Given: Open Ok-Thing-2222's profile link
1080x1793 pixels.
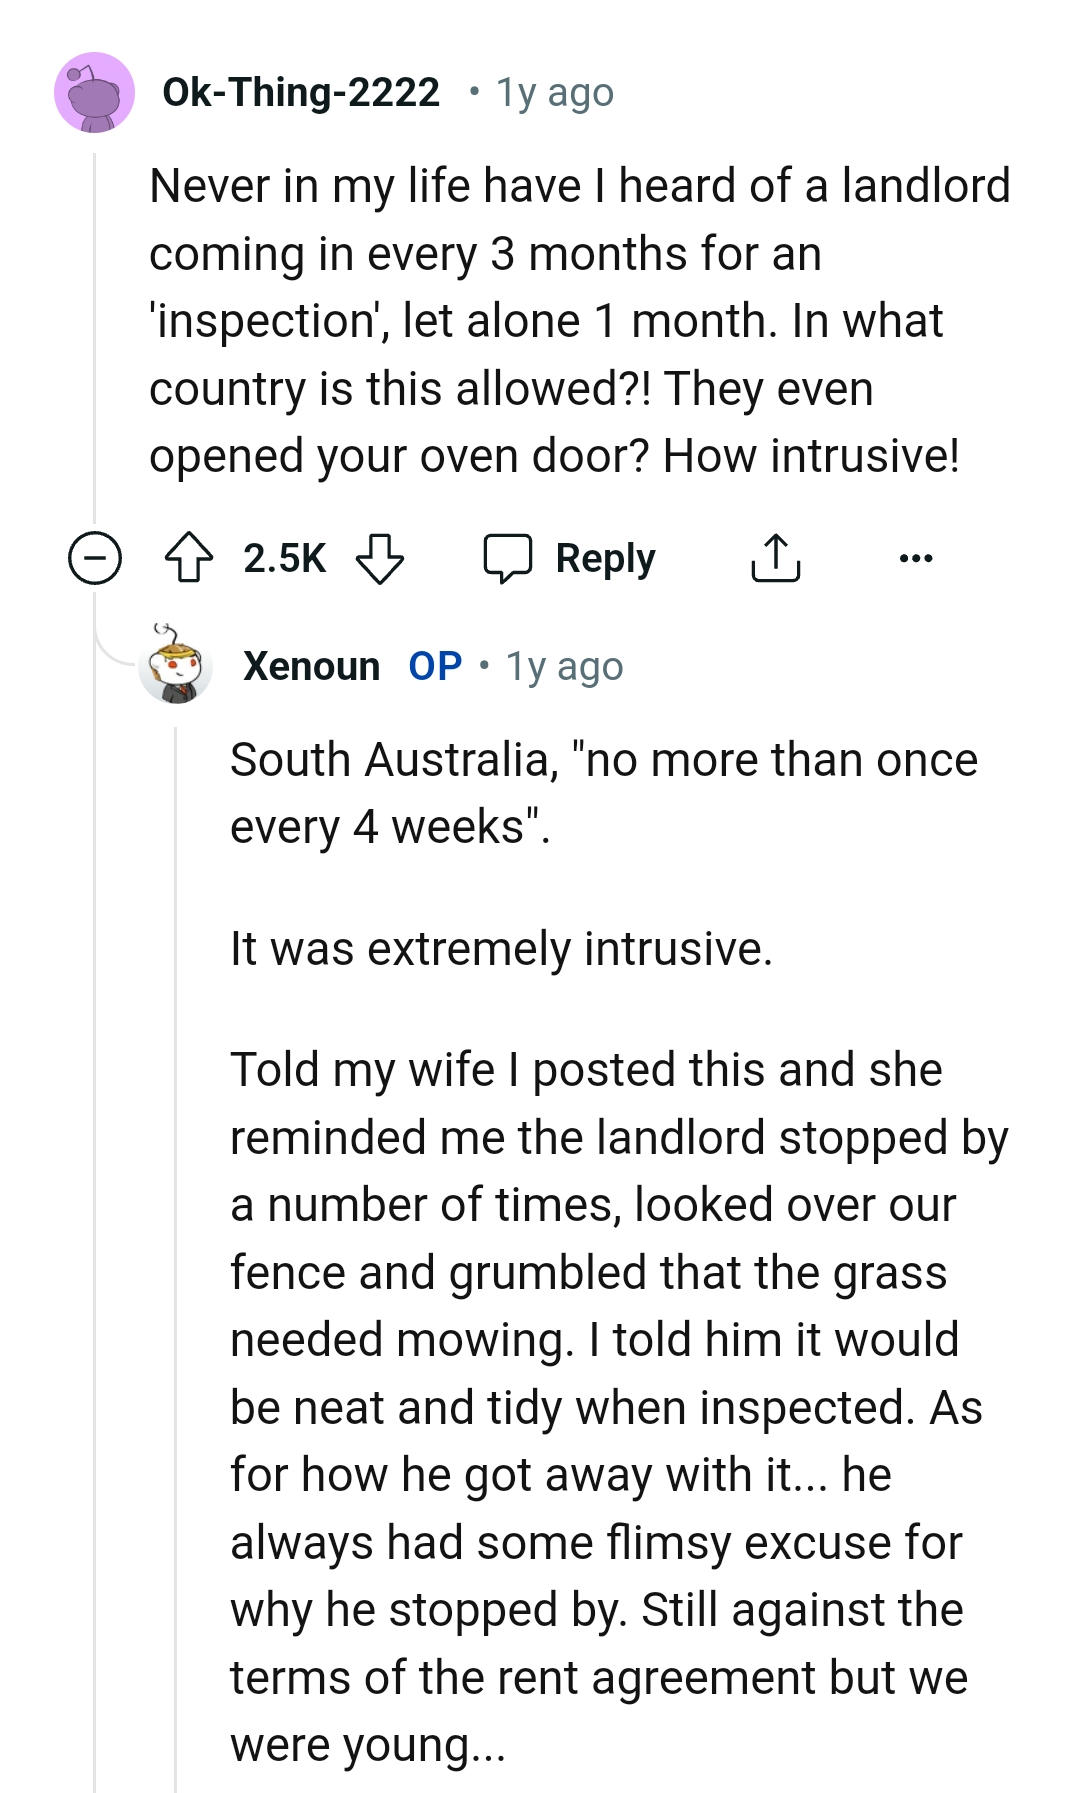Looking at the screenshot, I should (300, 91).
